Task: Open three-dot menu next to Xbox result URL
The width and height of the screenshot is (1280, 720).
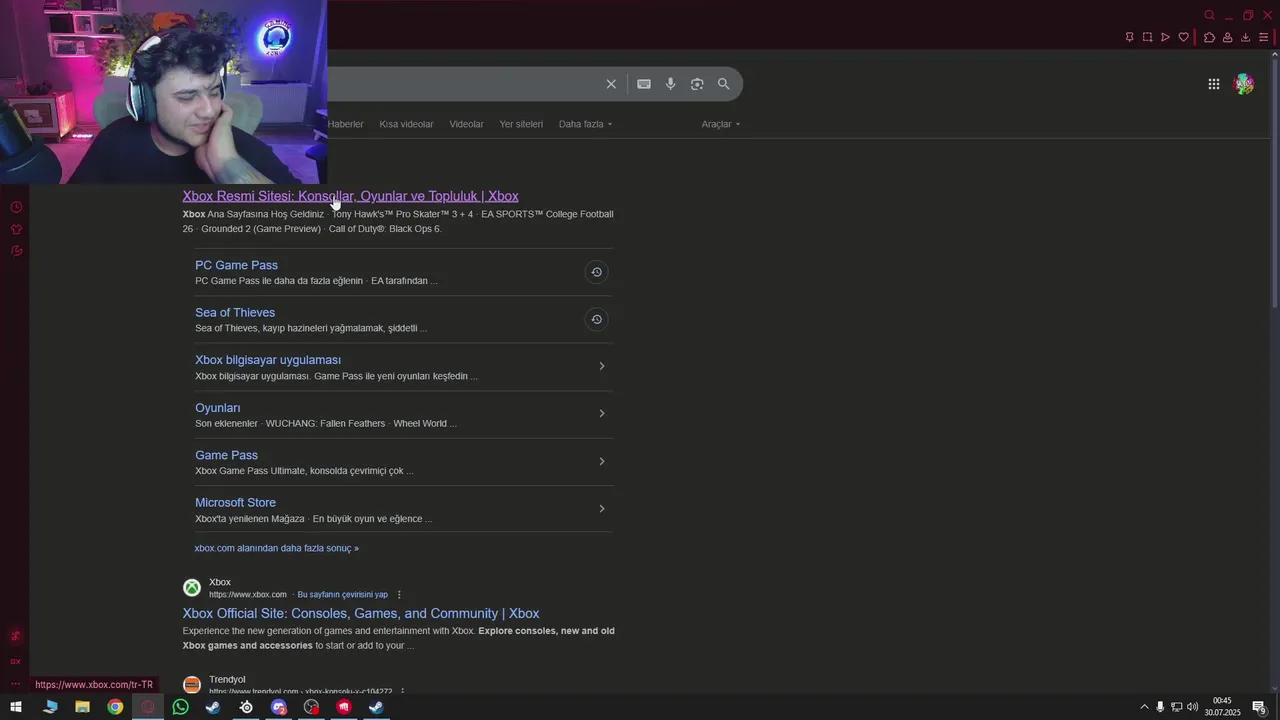Action: click(399, 594)
